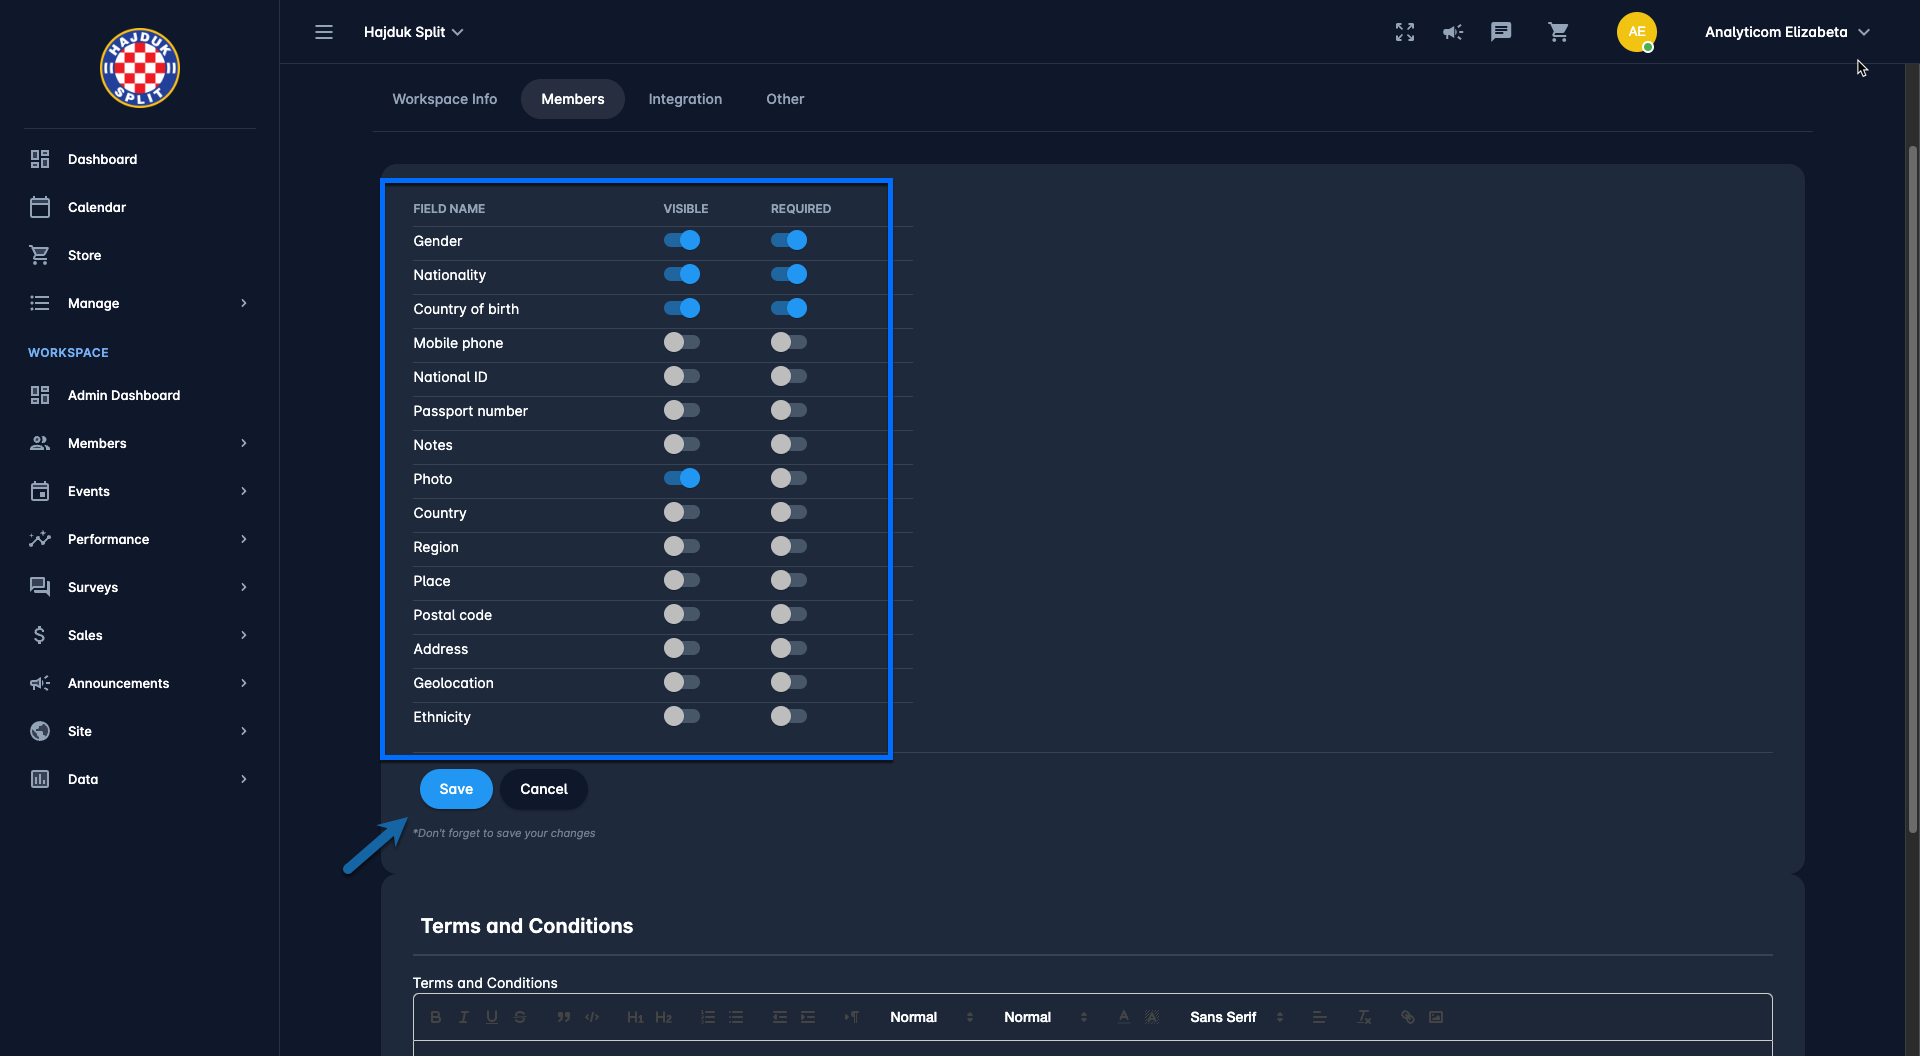Open the Hajduk Split workspace dropdown
This screenshot has width=1920, height=1056.
[413, 32]
